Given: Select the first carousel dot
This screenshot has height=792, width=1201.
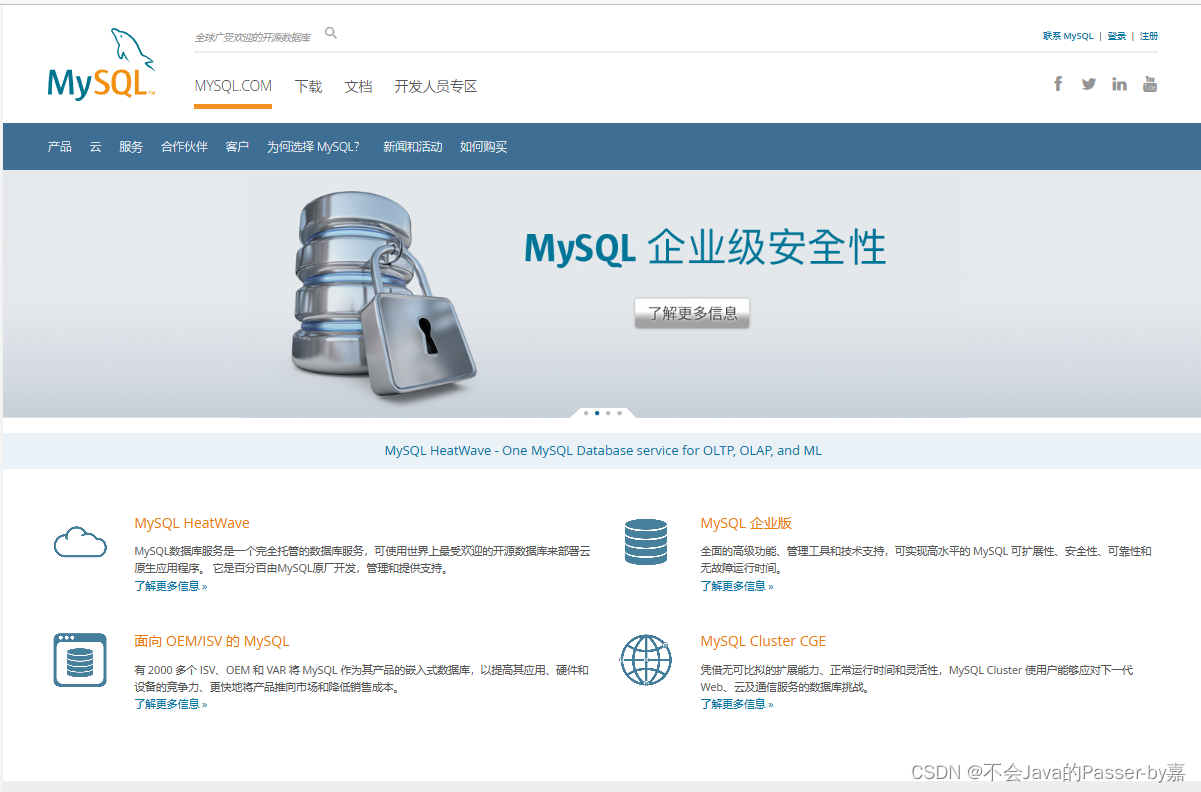Looking at the screenshot, I should tap(585, 412).
